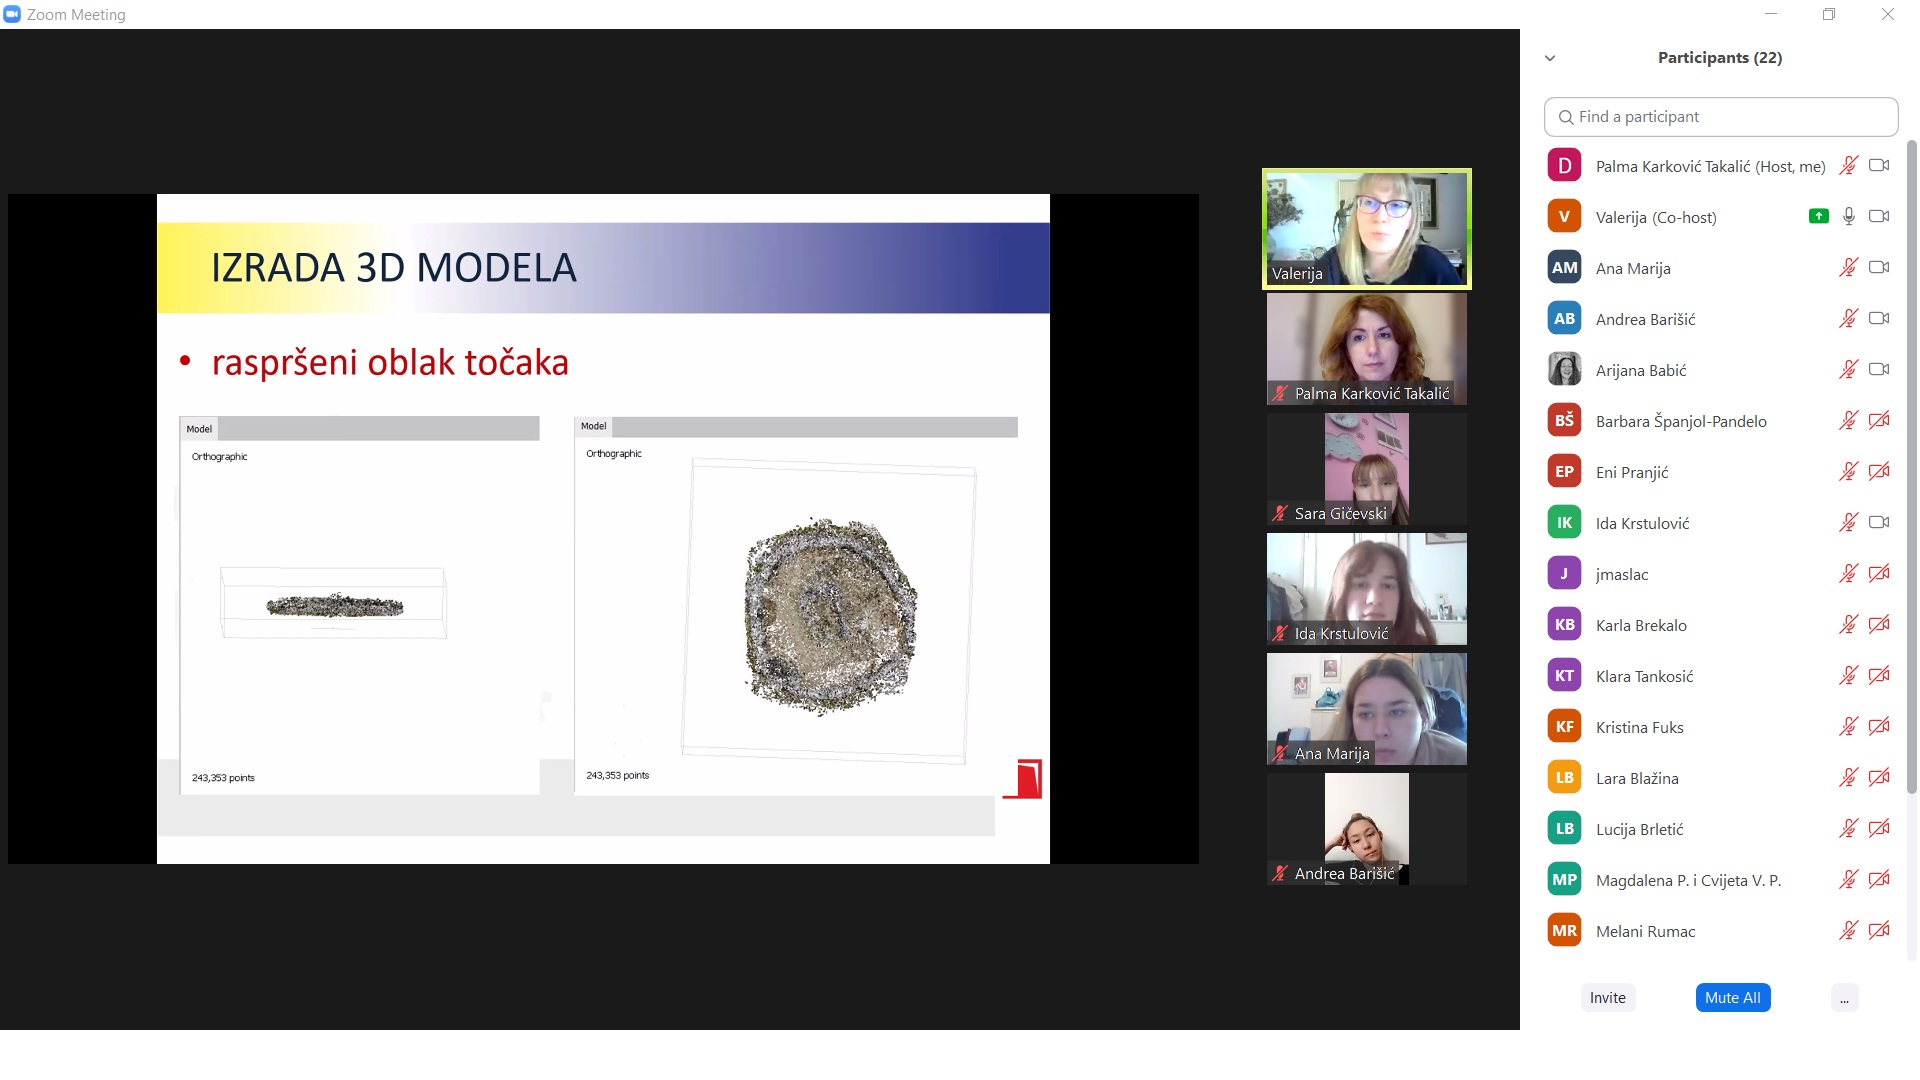Click Andrea Barišić's video camera icon
The width and height of the screenshot is (1920, 1080).
pyautogui.click(x=1879, y=318)
